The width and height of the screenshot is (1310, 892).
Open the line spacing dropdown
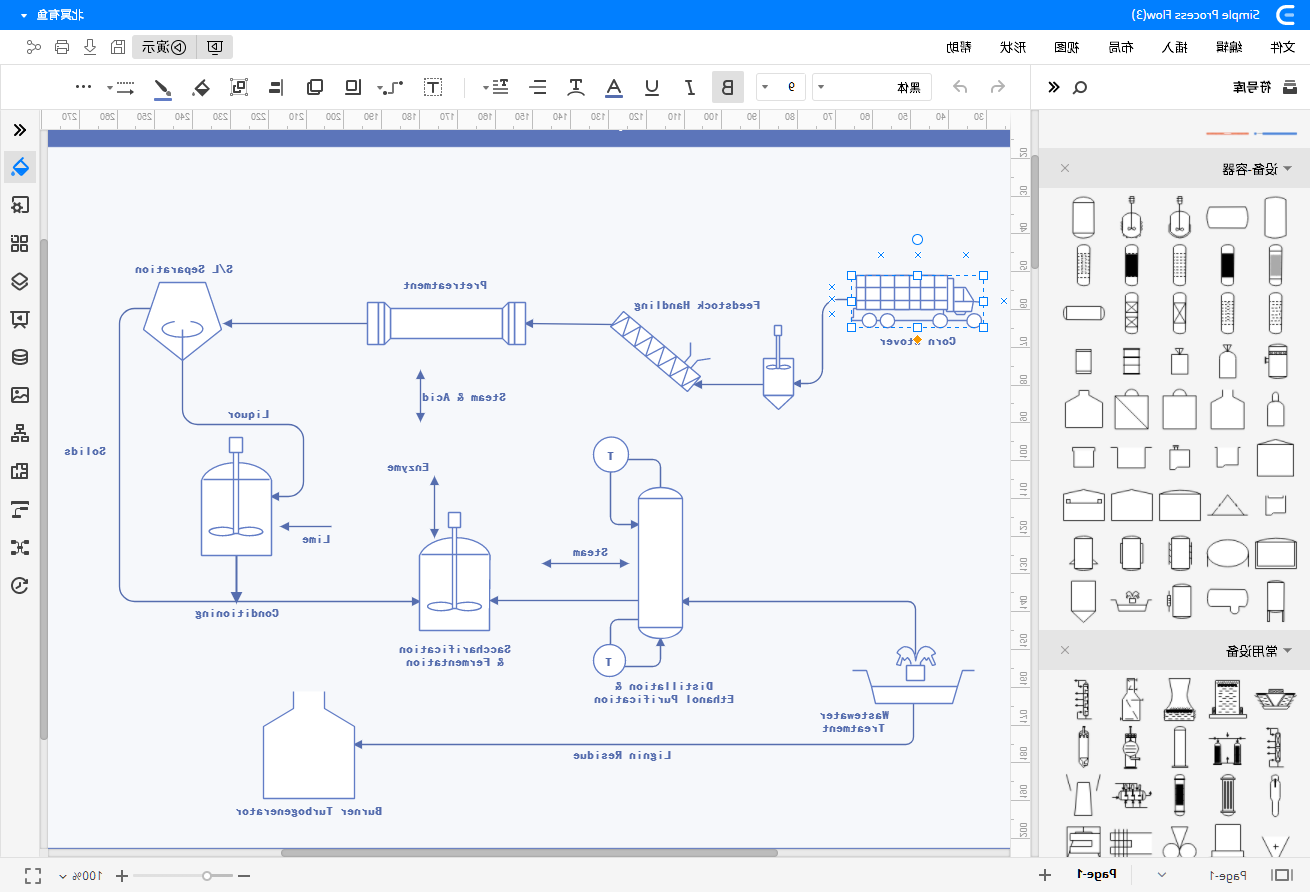pyautogui.click(x=497, y=87)
